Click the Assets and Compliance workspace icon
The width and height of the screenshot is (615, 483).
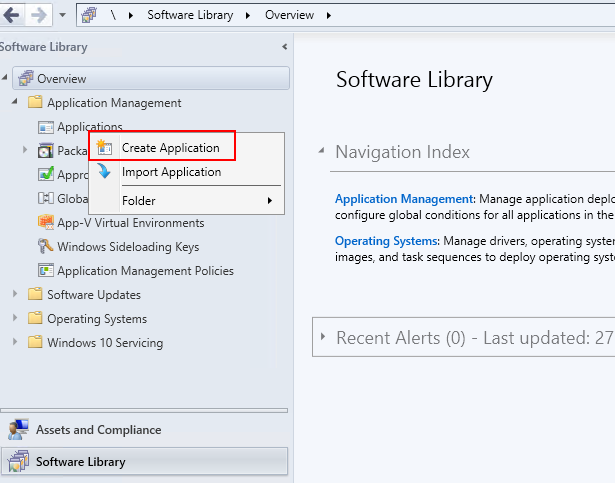point(18,429)
